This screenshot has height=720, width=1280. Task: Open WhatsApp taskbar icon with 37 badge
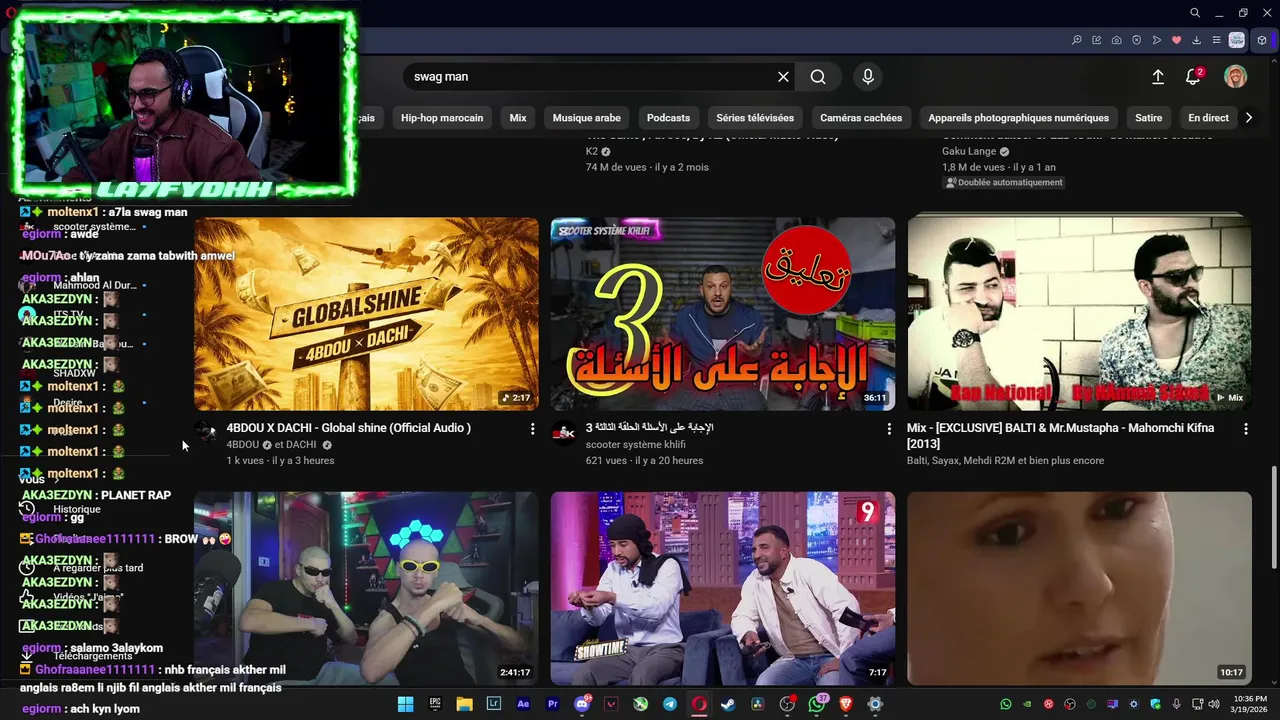coord(817,704)
